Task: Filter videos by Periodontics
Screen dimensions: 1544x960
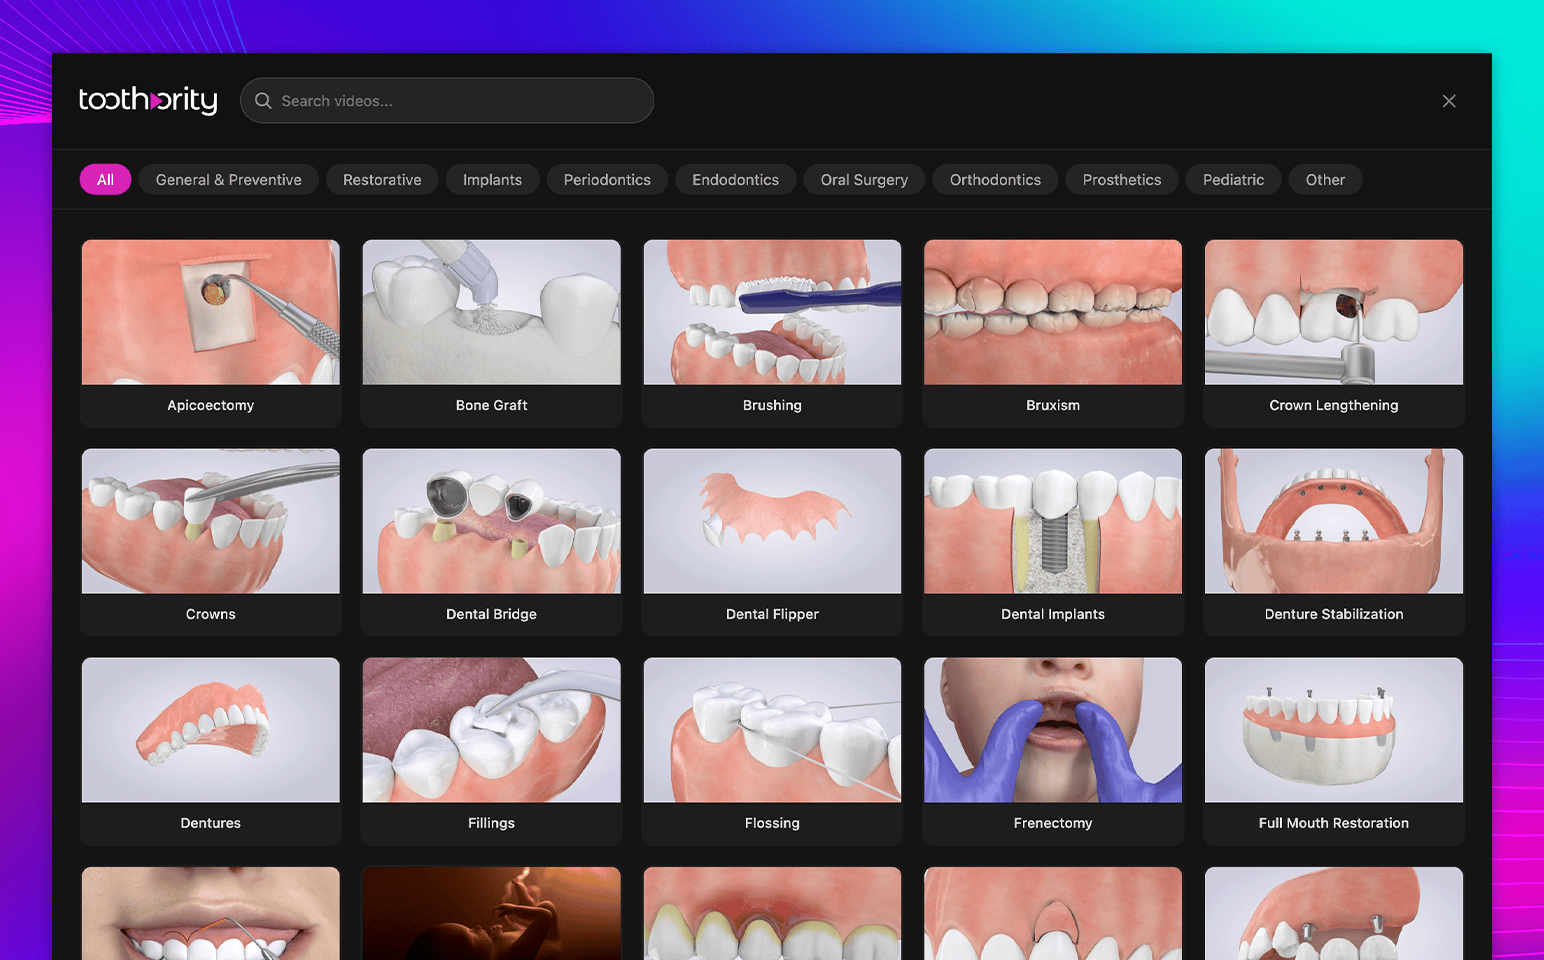Action: tap(607, 180)
